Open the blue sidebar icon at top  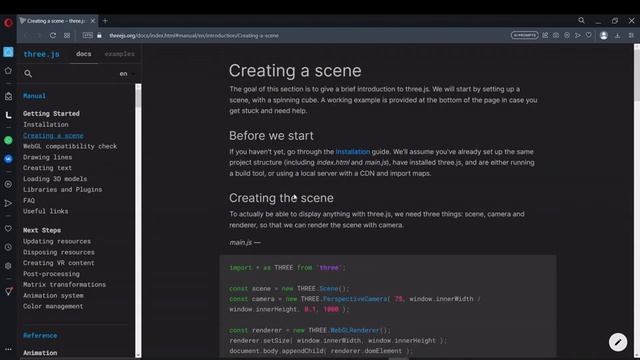tap(8, 52)
